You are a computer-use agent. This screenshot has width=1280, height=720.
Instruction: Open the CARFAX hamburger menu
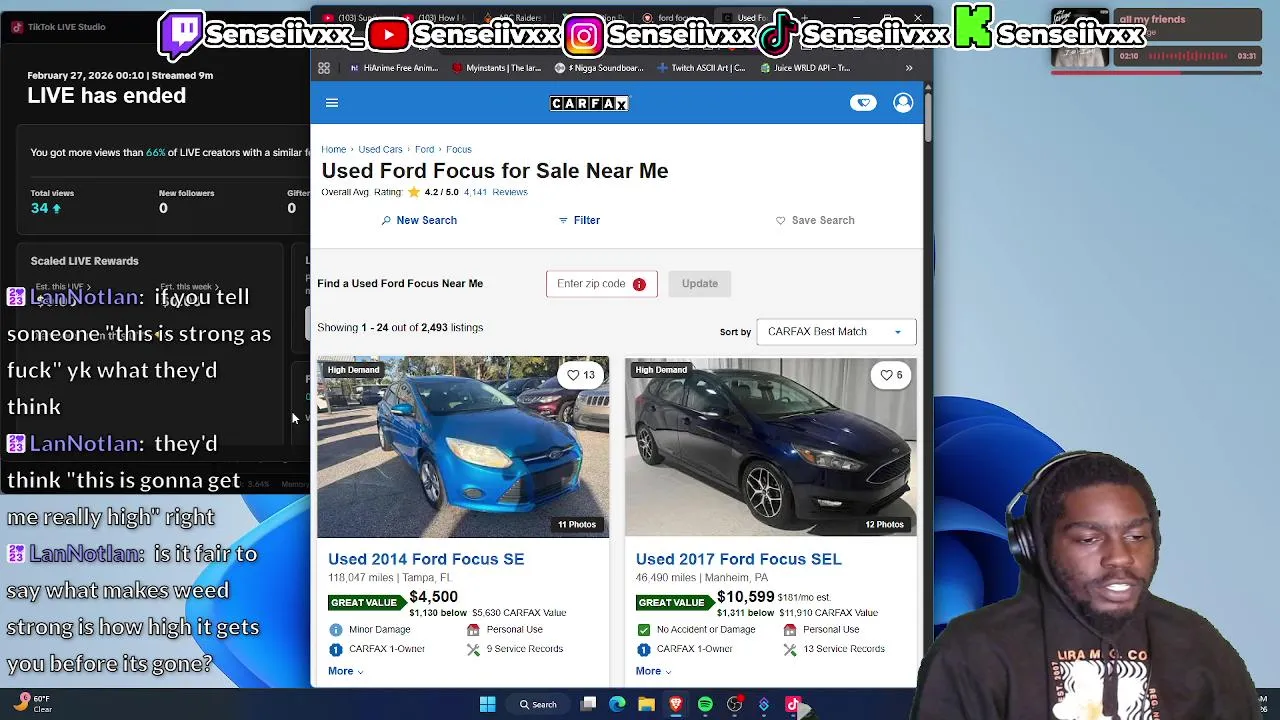click(332, 103)
